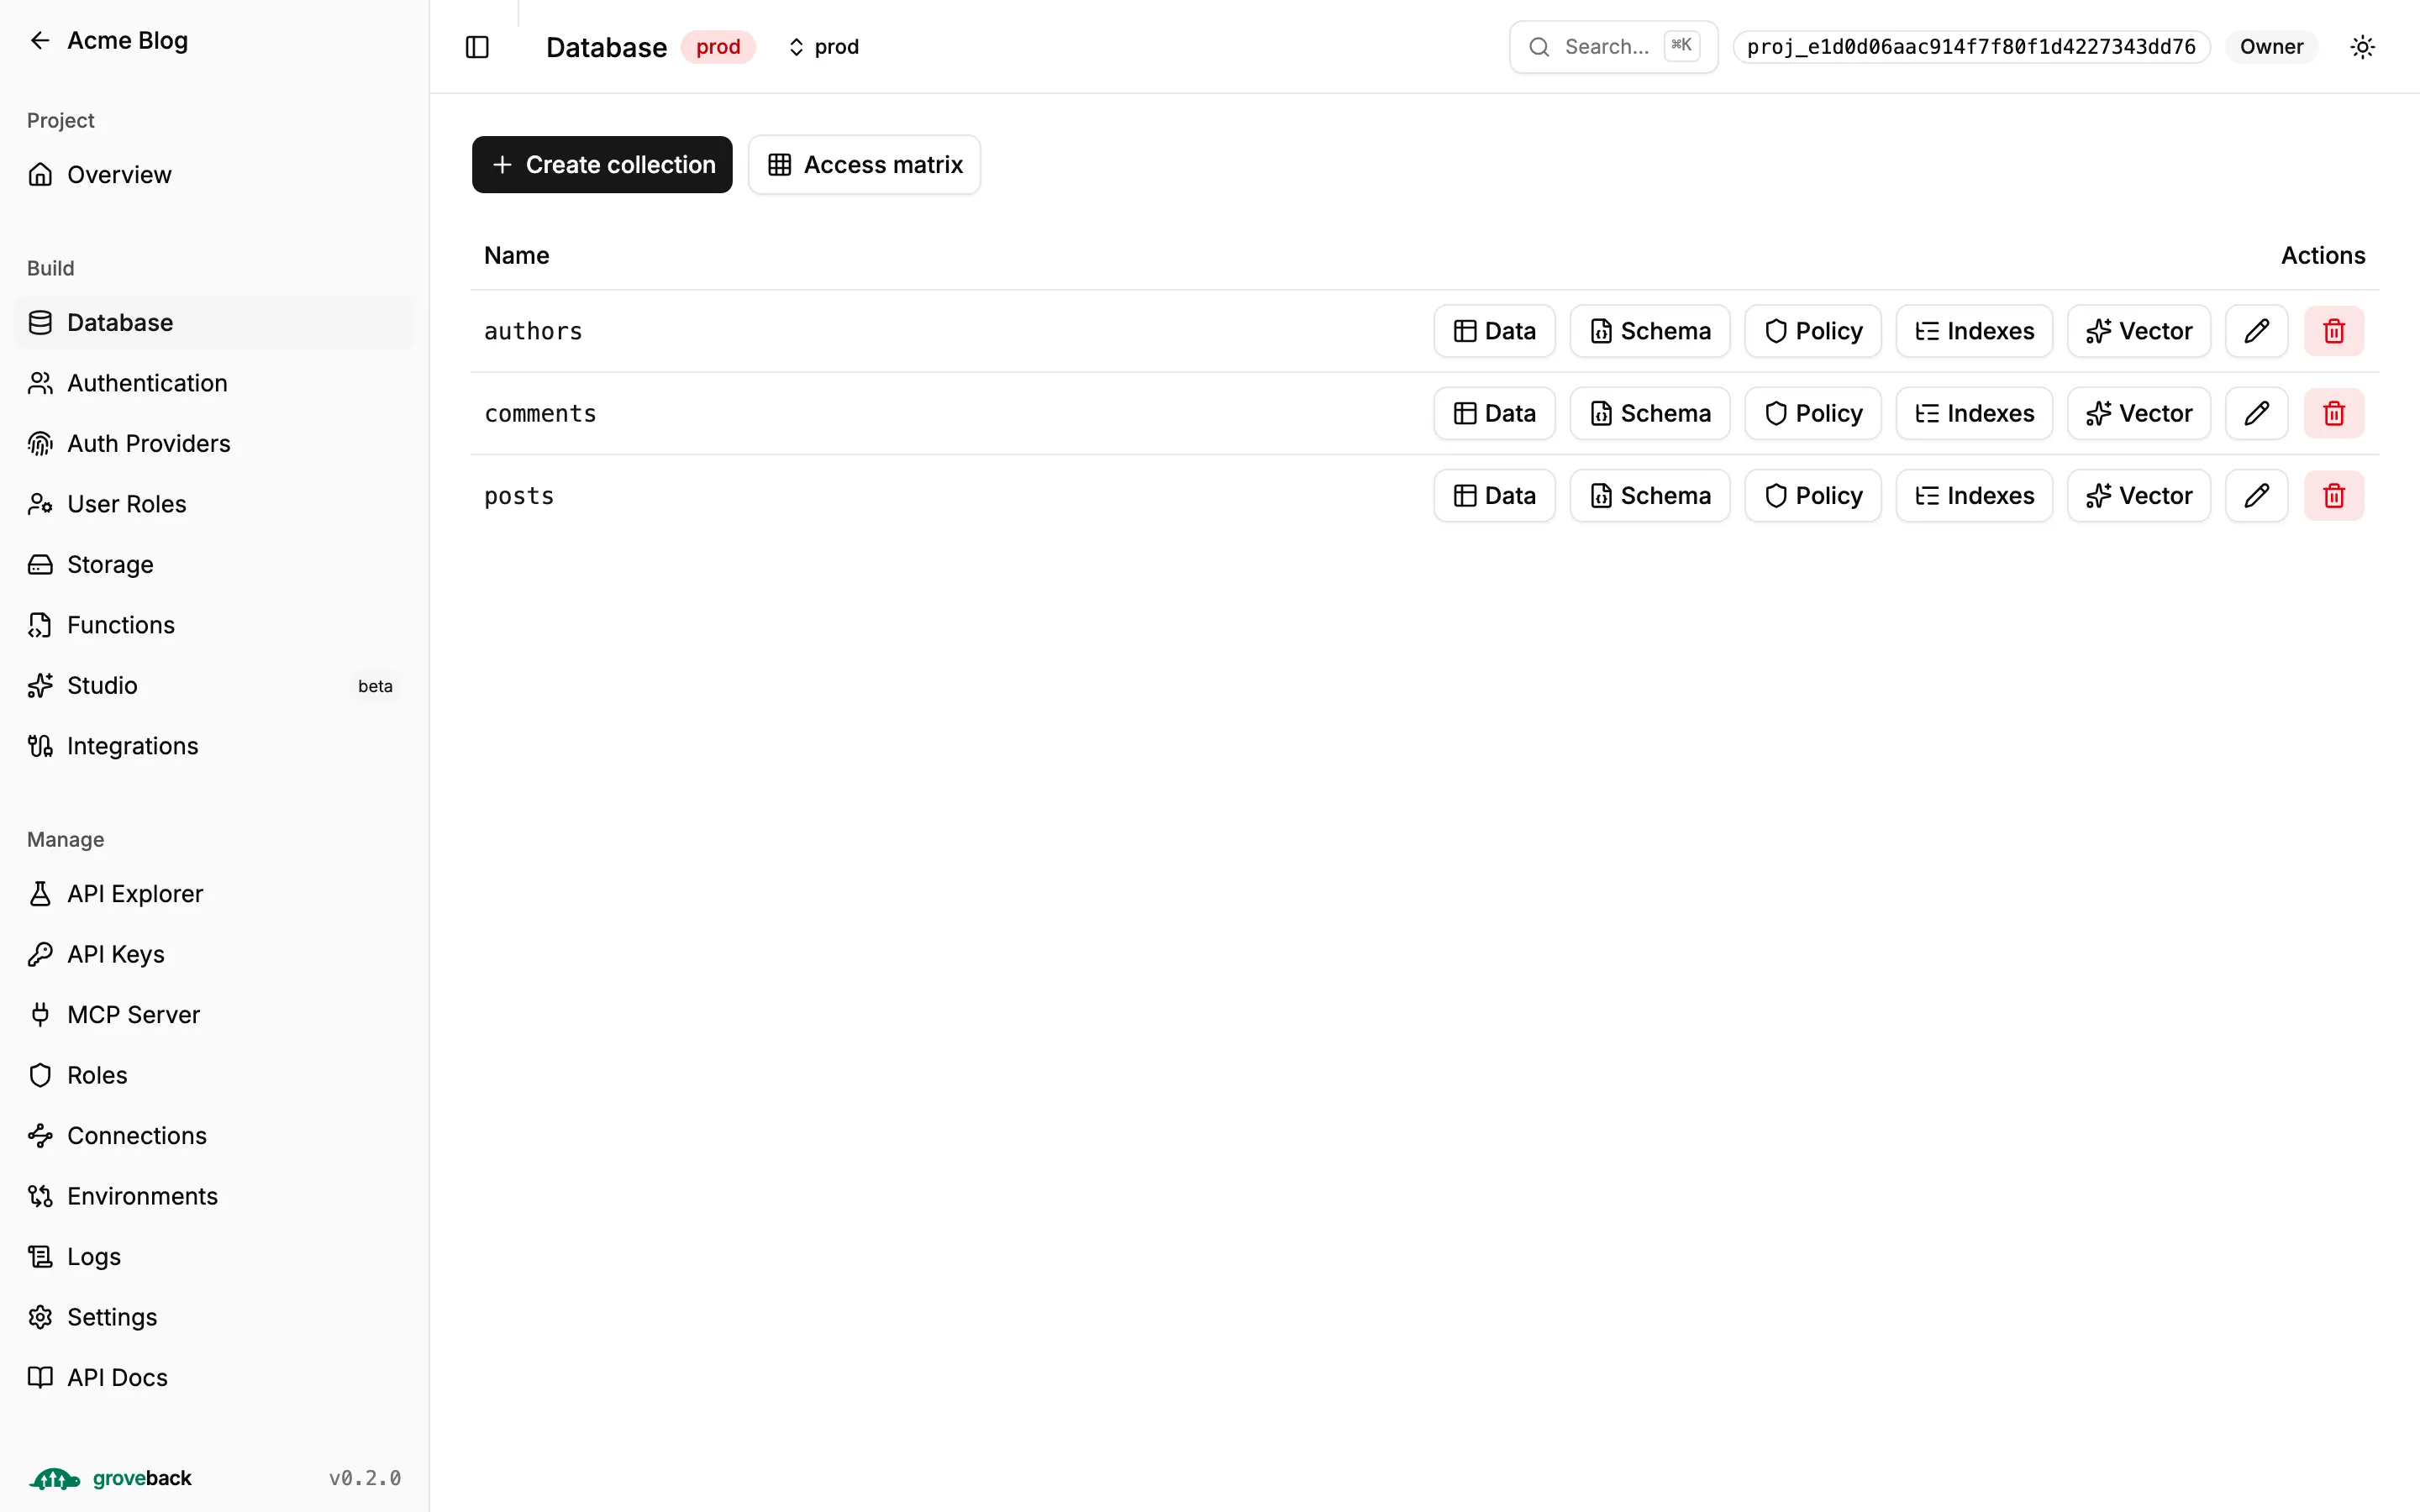Open MCP Server page
The image size is (2420, 1512).
tap(214, 1014)
